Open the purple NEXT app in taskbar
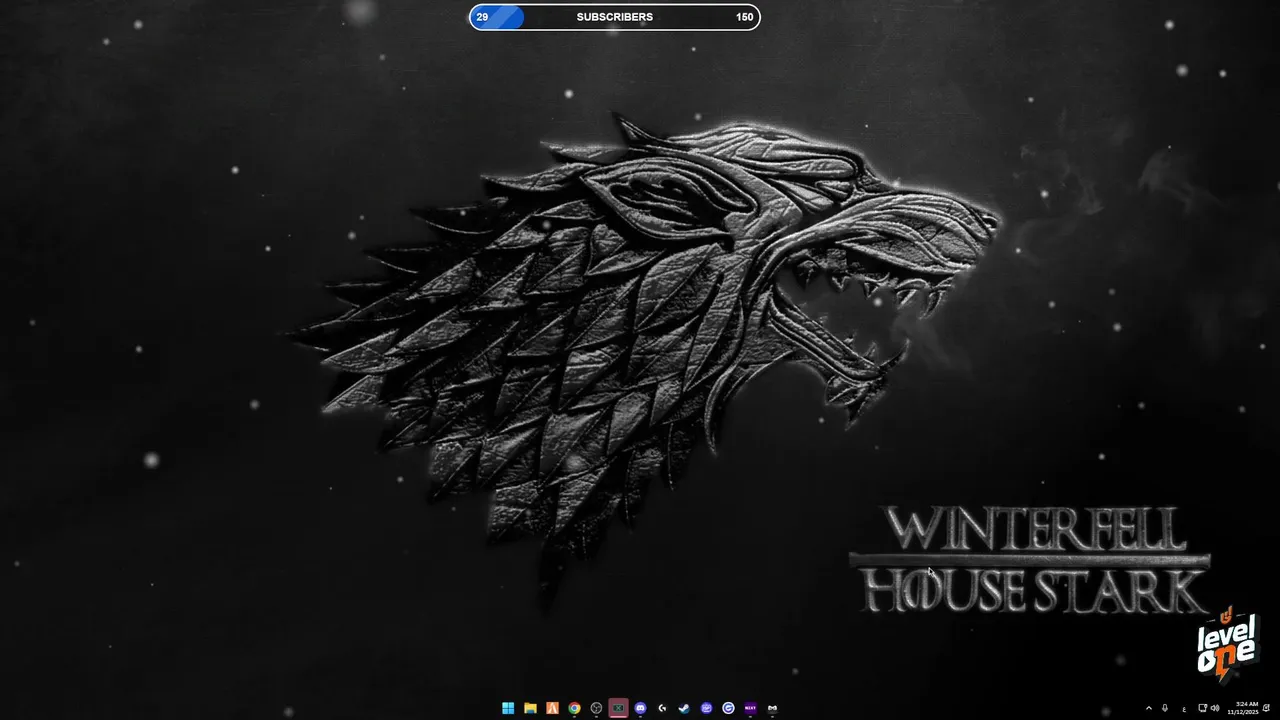The height and width of the screenshot is (720, 1280). [750, 708]
